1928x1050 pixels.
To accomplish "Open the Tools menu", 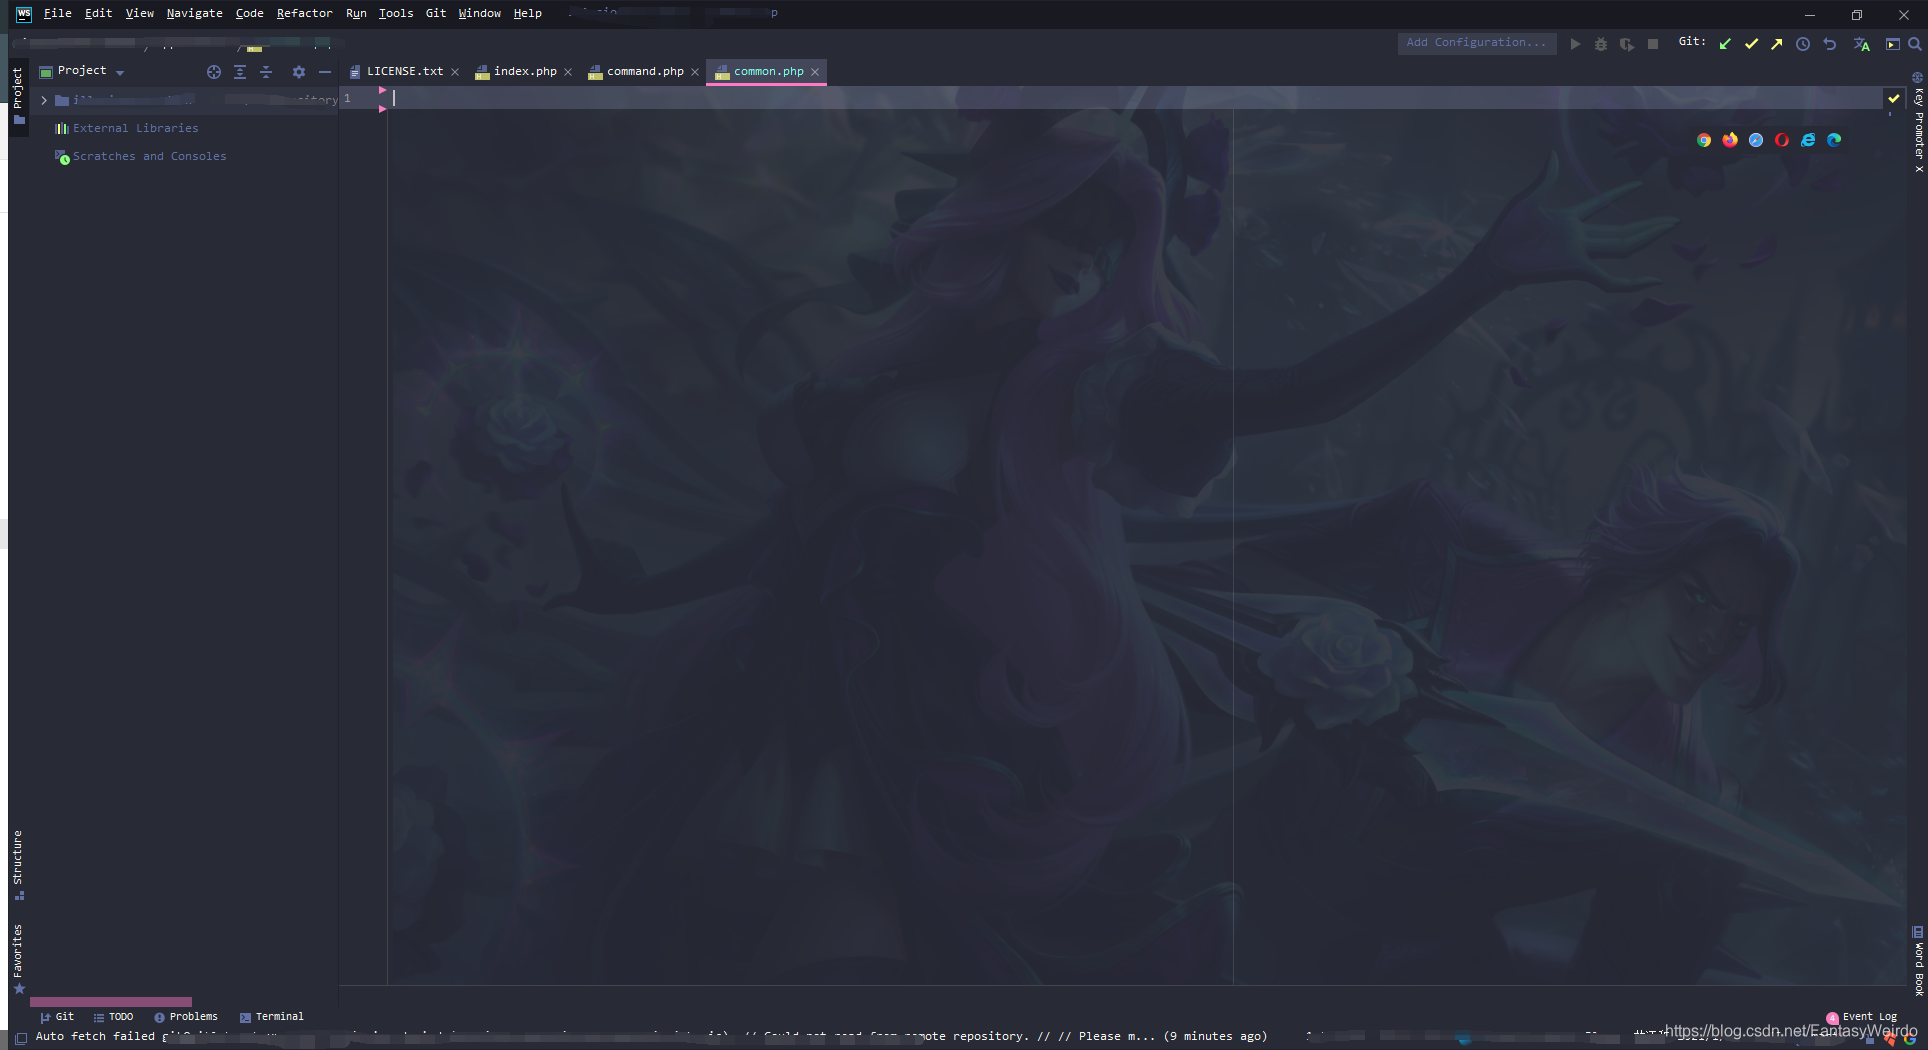I will click(396, 13).
